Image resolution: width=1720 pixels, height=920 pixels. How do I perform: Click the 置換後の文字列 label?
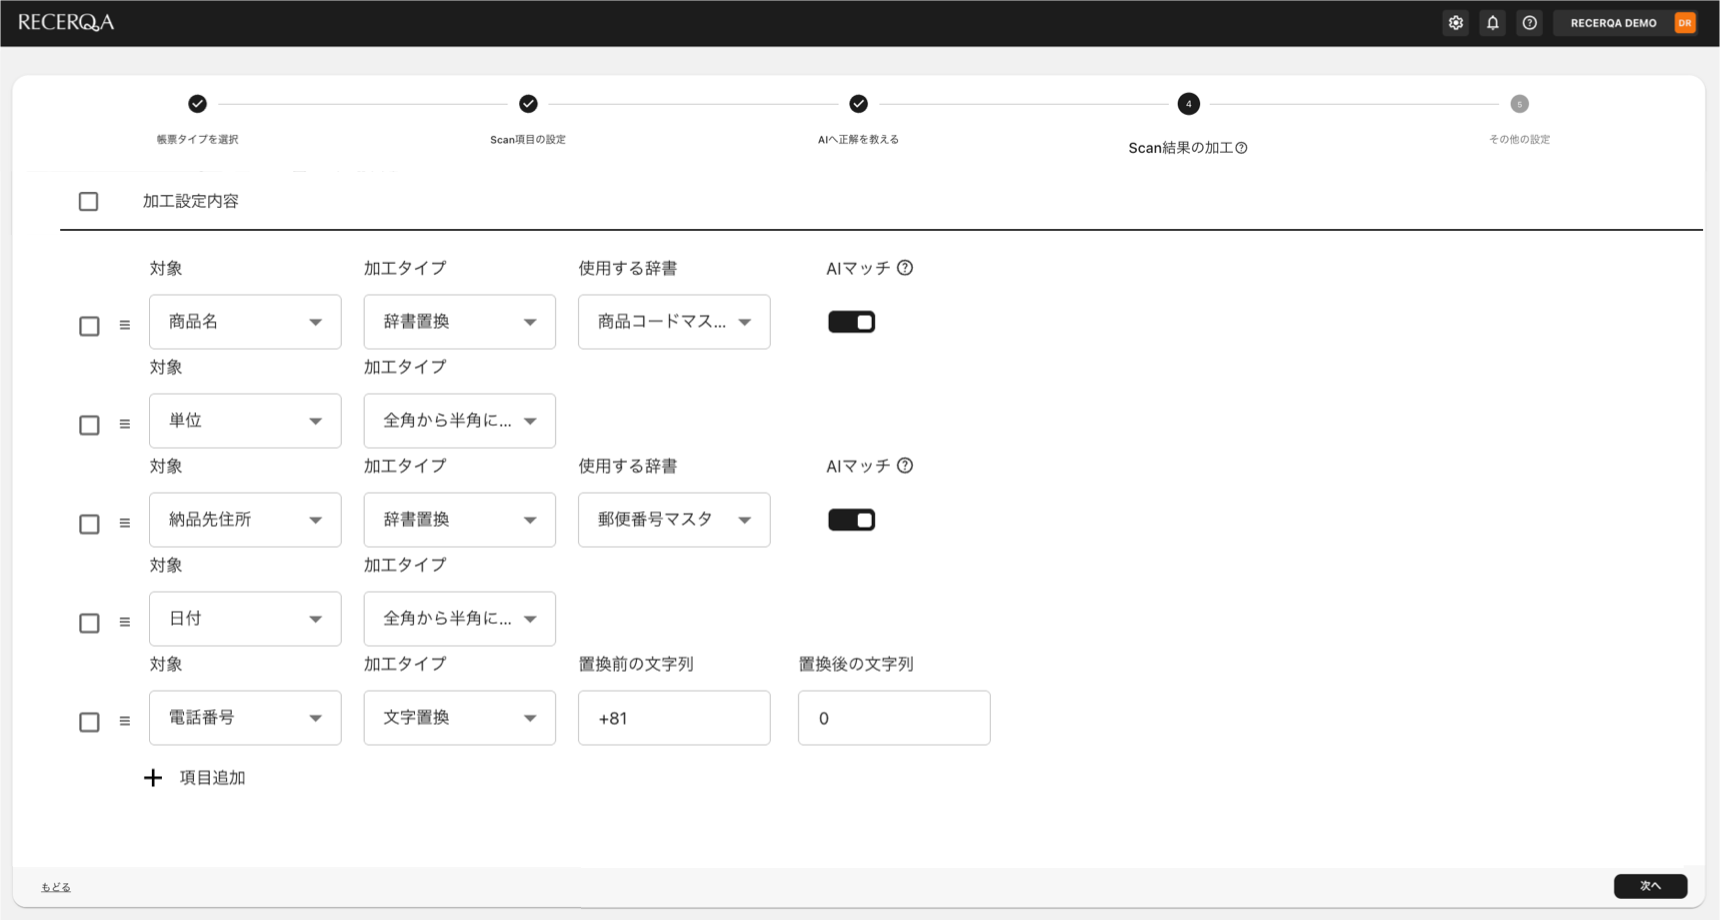[x=856, y=664]
